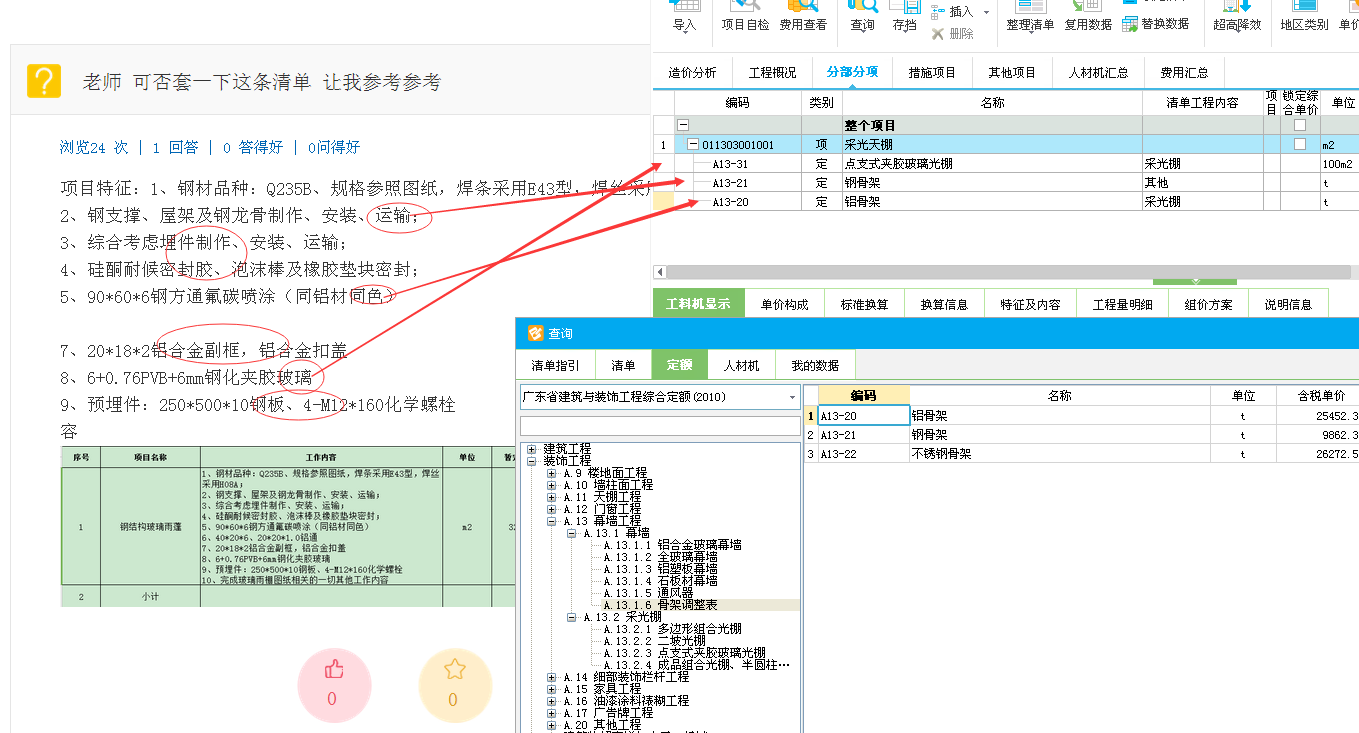Image resolution: width=1359 pixels, height=733 pixels.
Task: Toggle 锁定综合单价 checkbox for 采光天棚 row
Action: [1299, 144]
